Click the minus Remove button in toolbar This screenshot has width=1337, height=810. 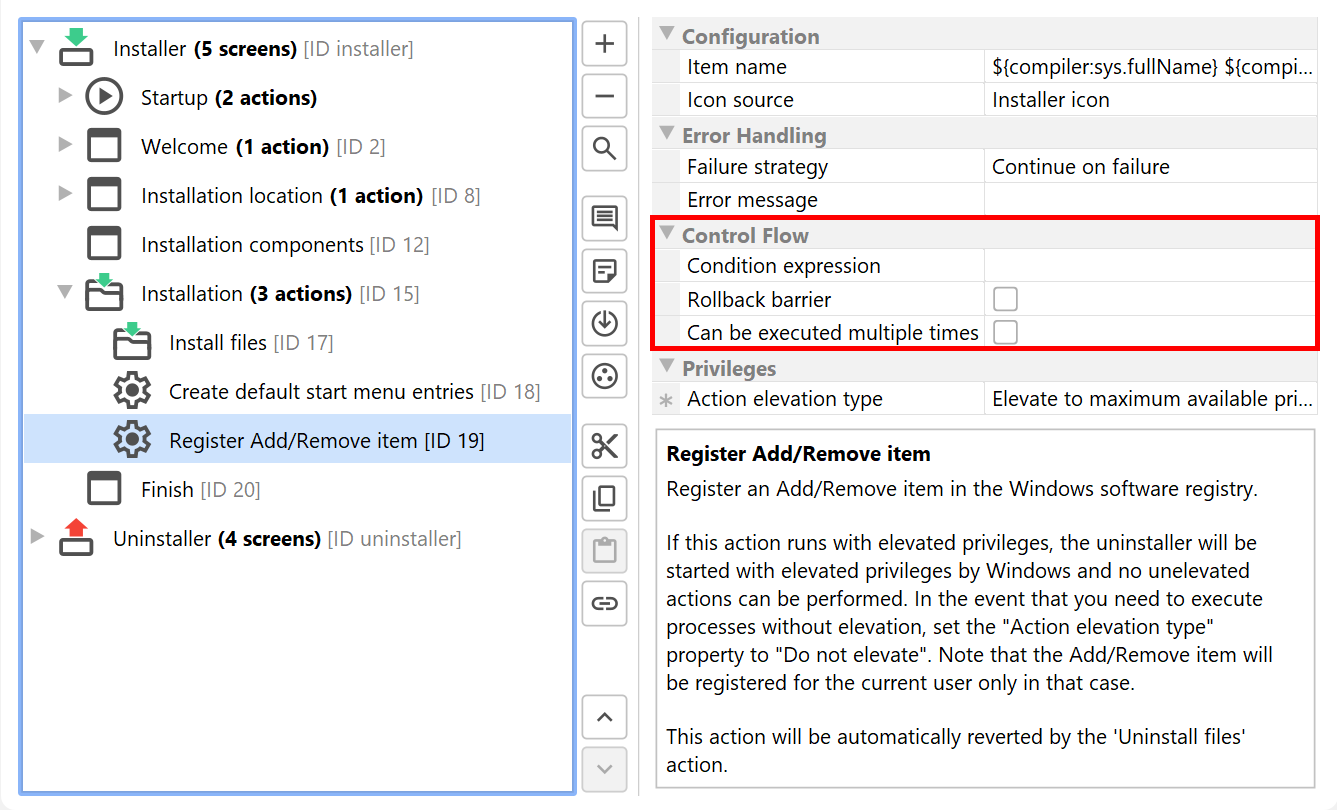point(604,97)
